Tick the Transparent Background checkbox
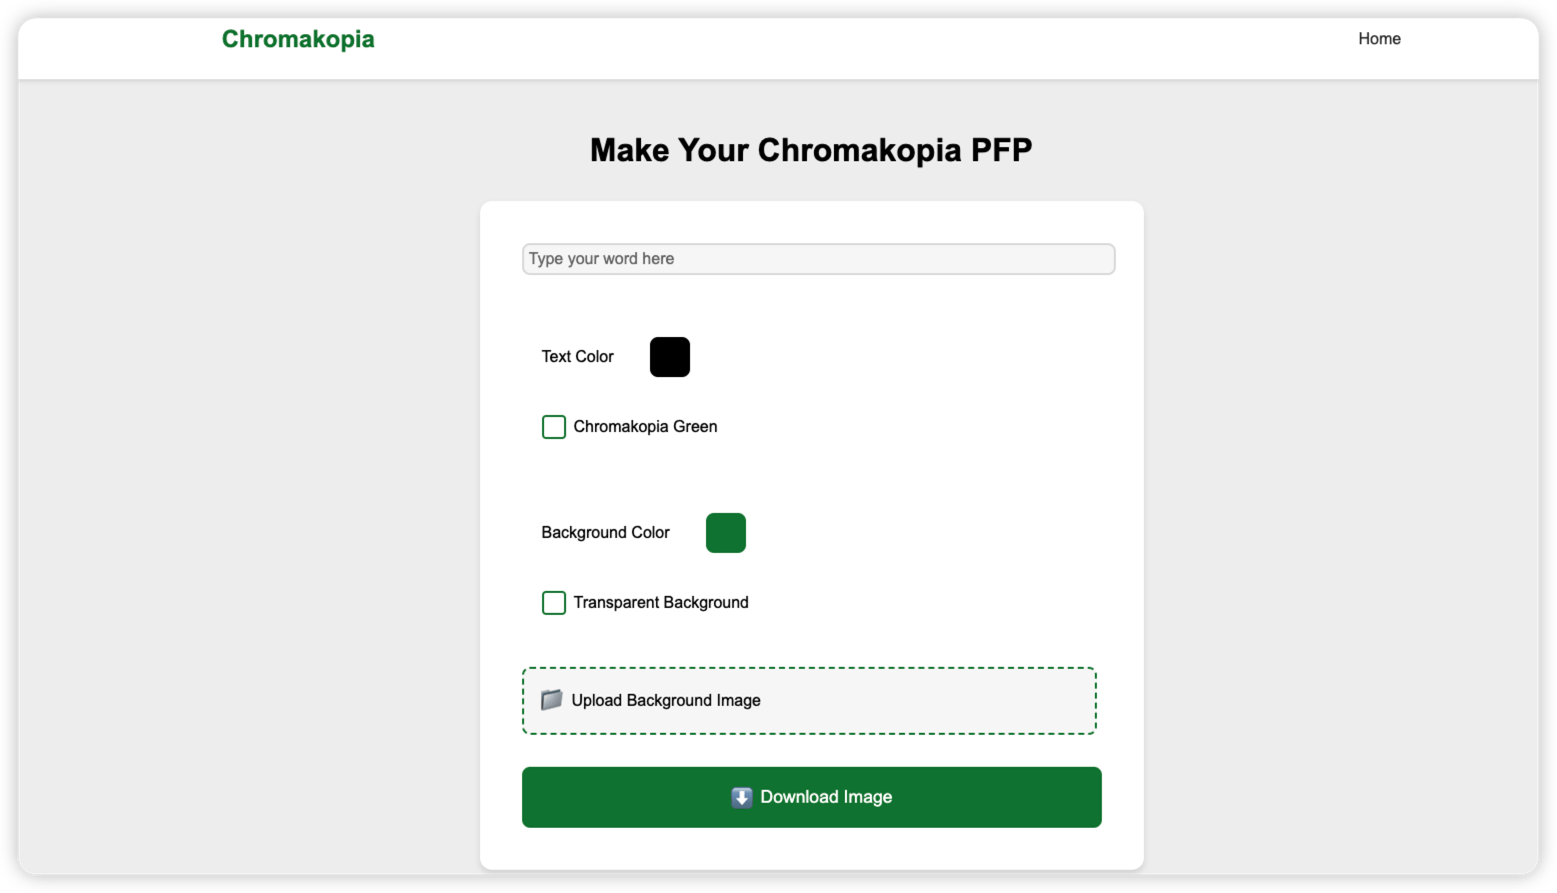Image resolution: width=1557 pixels, height=893 pixels. tap(554, 603)
